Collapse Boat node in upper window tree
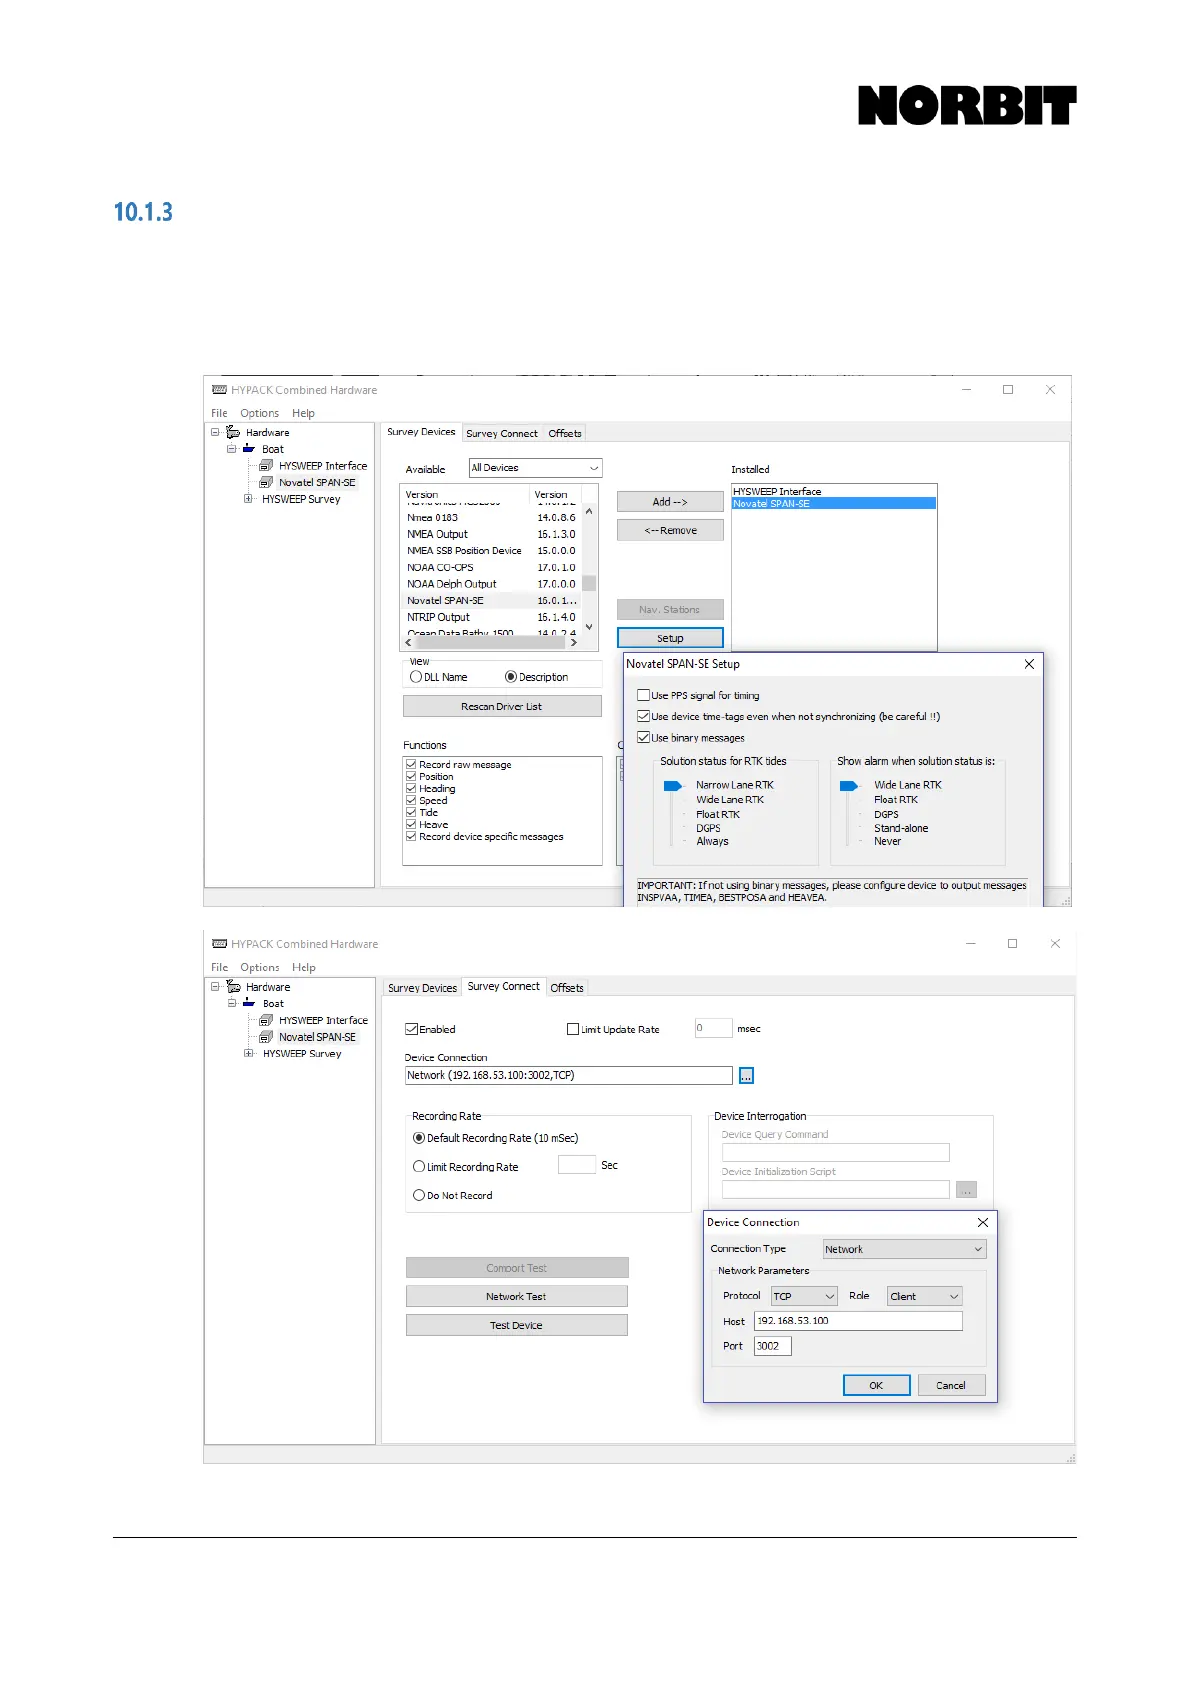 pyautogui.click(x=231, y=449)
